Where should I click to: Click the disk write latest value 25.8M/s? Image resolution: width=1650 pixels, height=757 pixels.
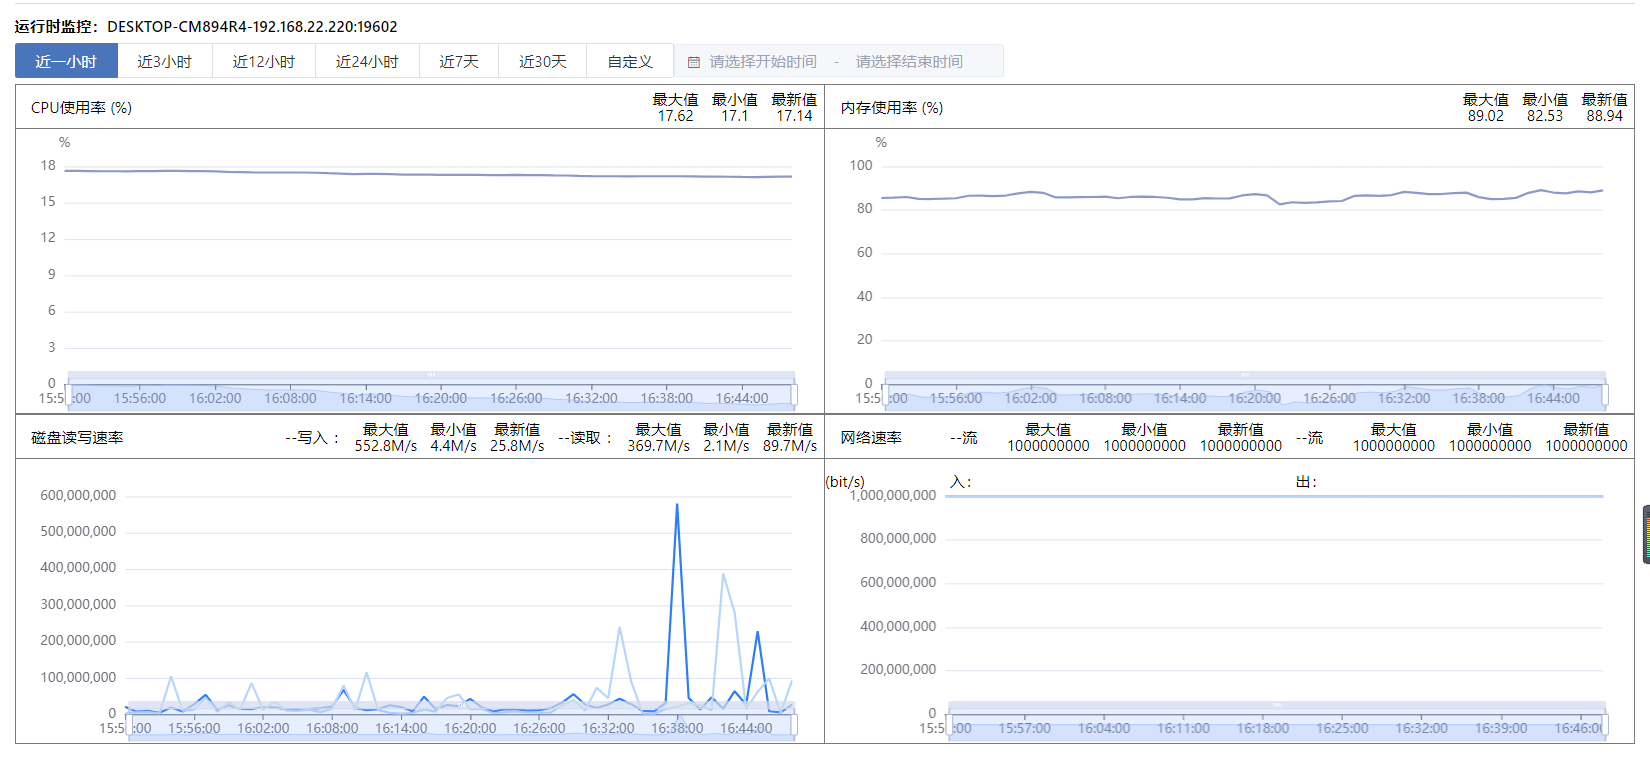pyautogui.click(x=517, y=446)
